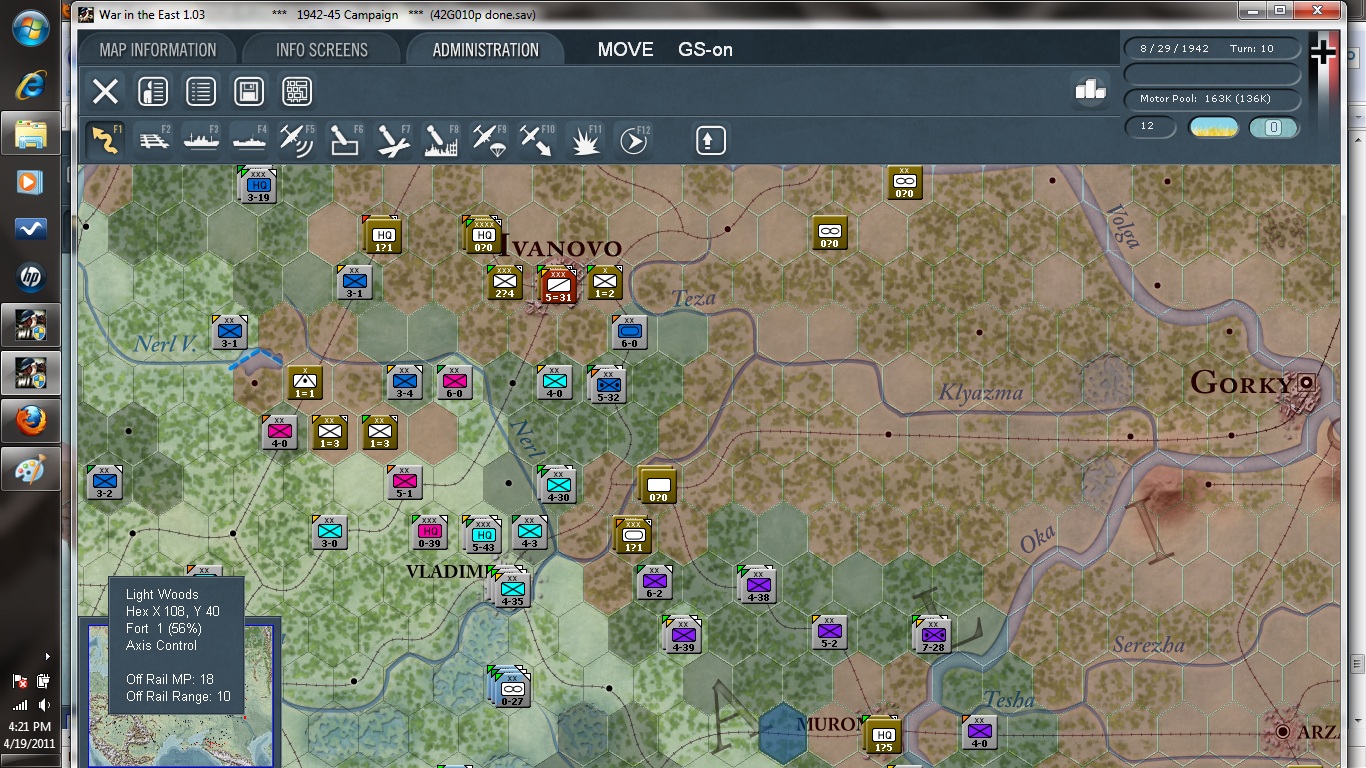Select the 224 Soviet unit near Ivanovo

click(506, 282)
